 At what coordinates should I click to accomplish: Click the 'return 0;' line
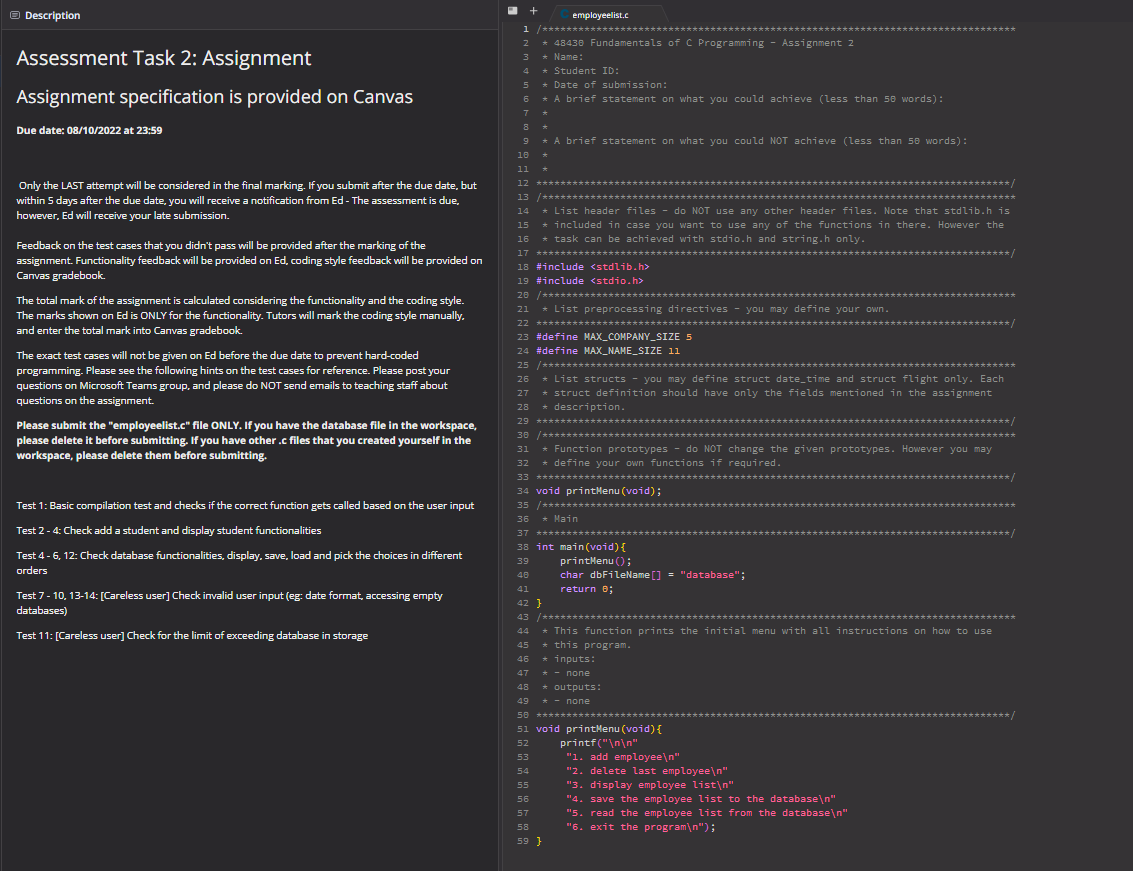[587, 589]
